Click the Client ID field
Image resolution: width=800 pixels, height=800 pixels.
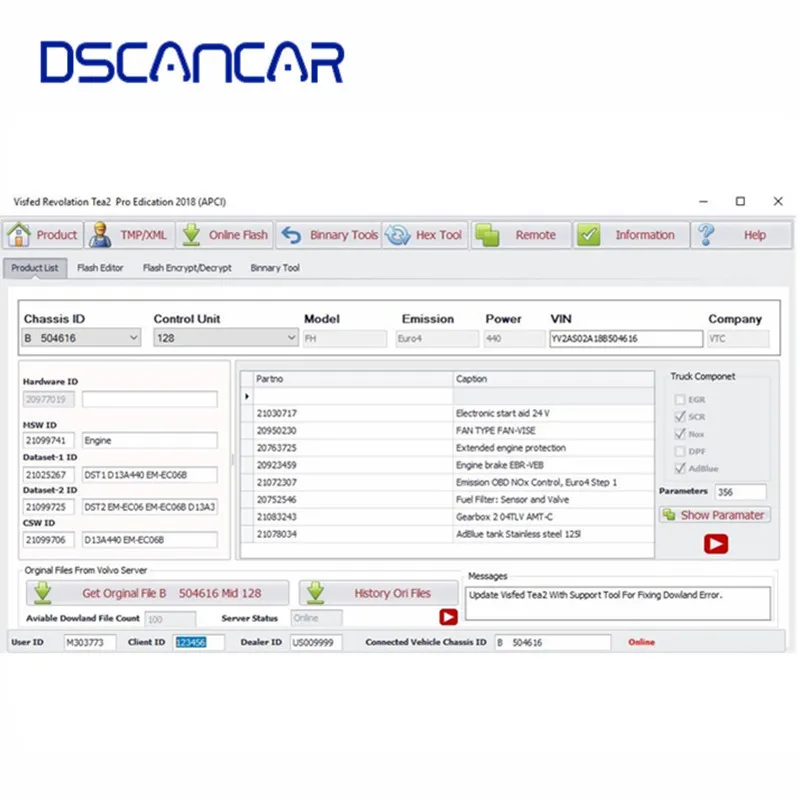[x=199, y=642]
